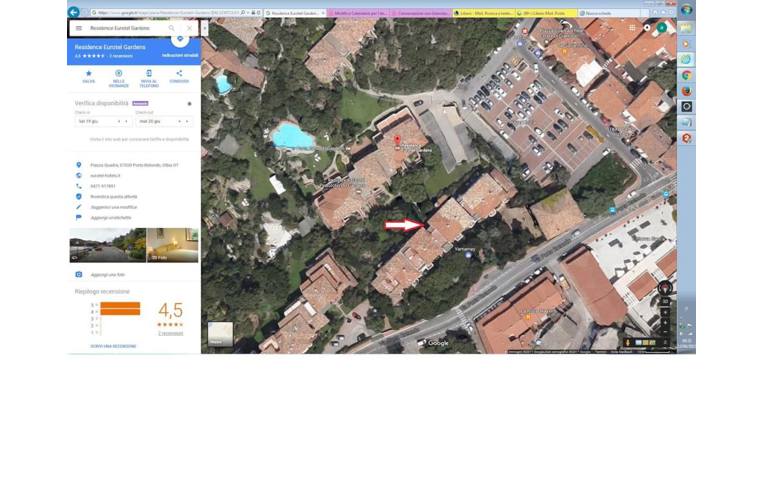
Task: Open directions with the round blue button
Action: pos(180,39)
